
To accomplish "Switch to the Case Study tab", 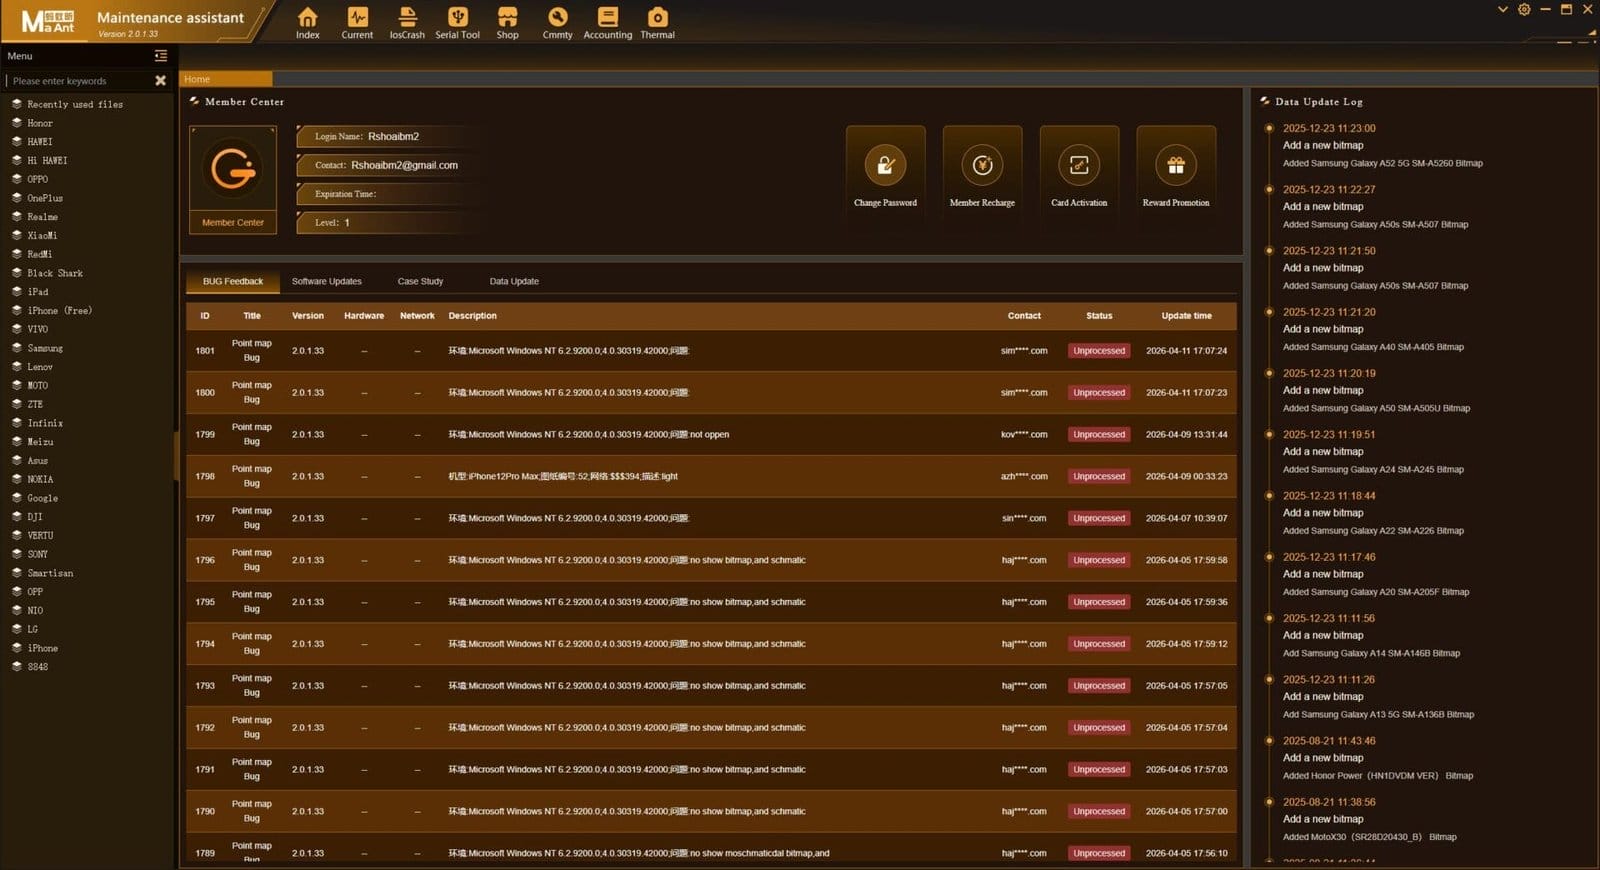I will tap(420, 282).
